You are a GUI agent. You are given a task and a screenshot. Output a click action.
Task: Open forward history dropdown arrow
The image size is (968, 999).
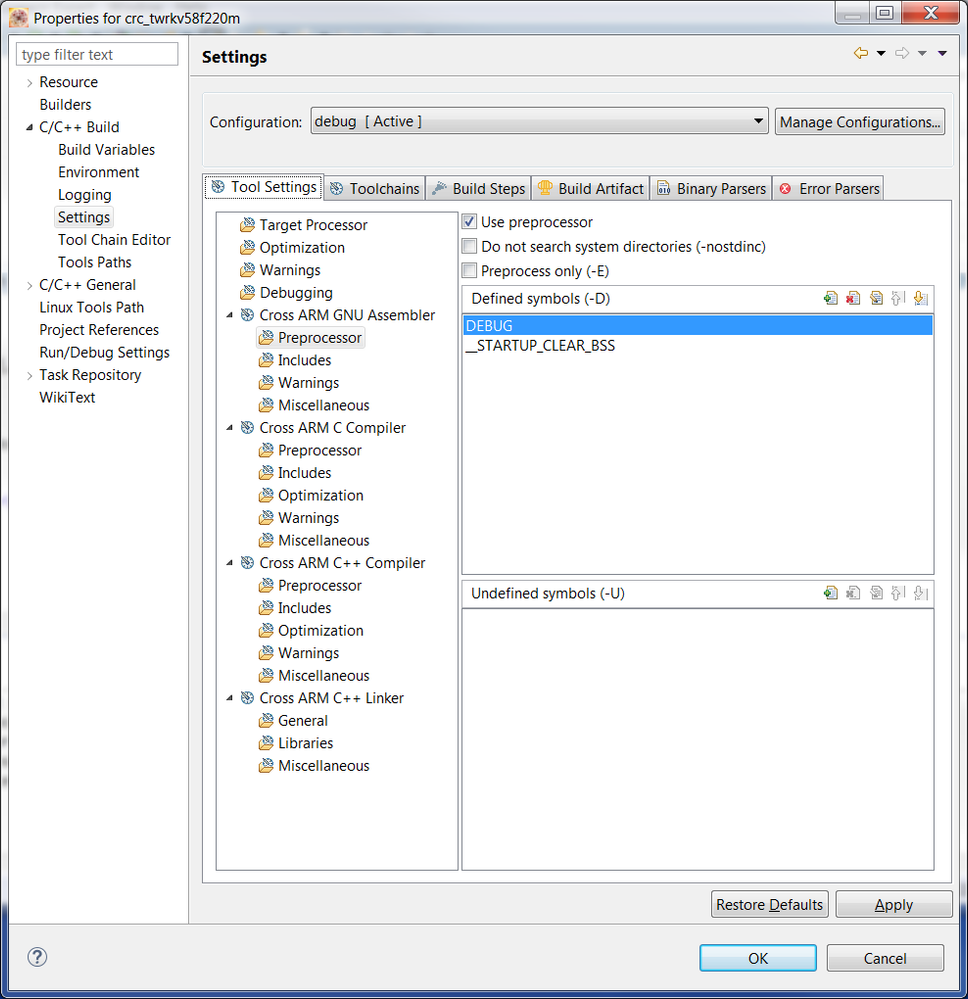coord(921,54)
